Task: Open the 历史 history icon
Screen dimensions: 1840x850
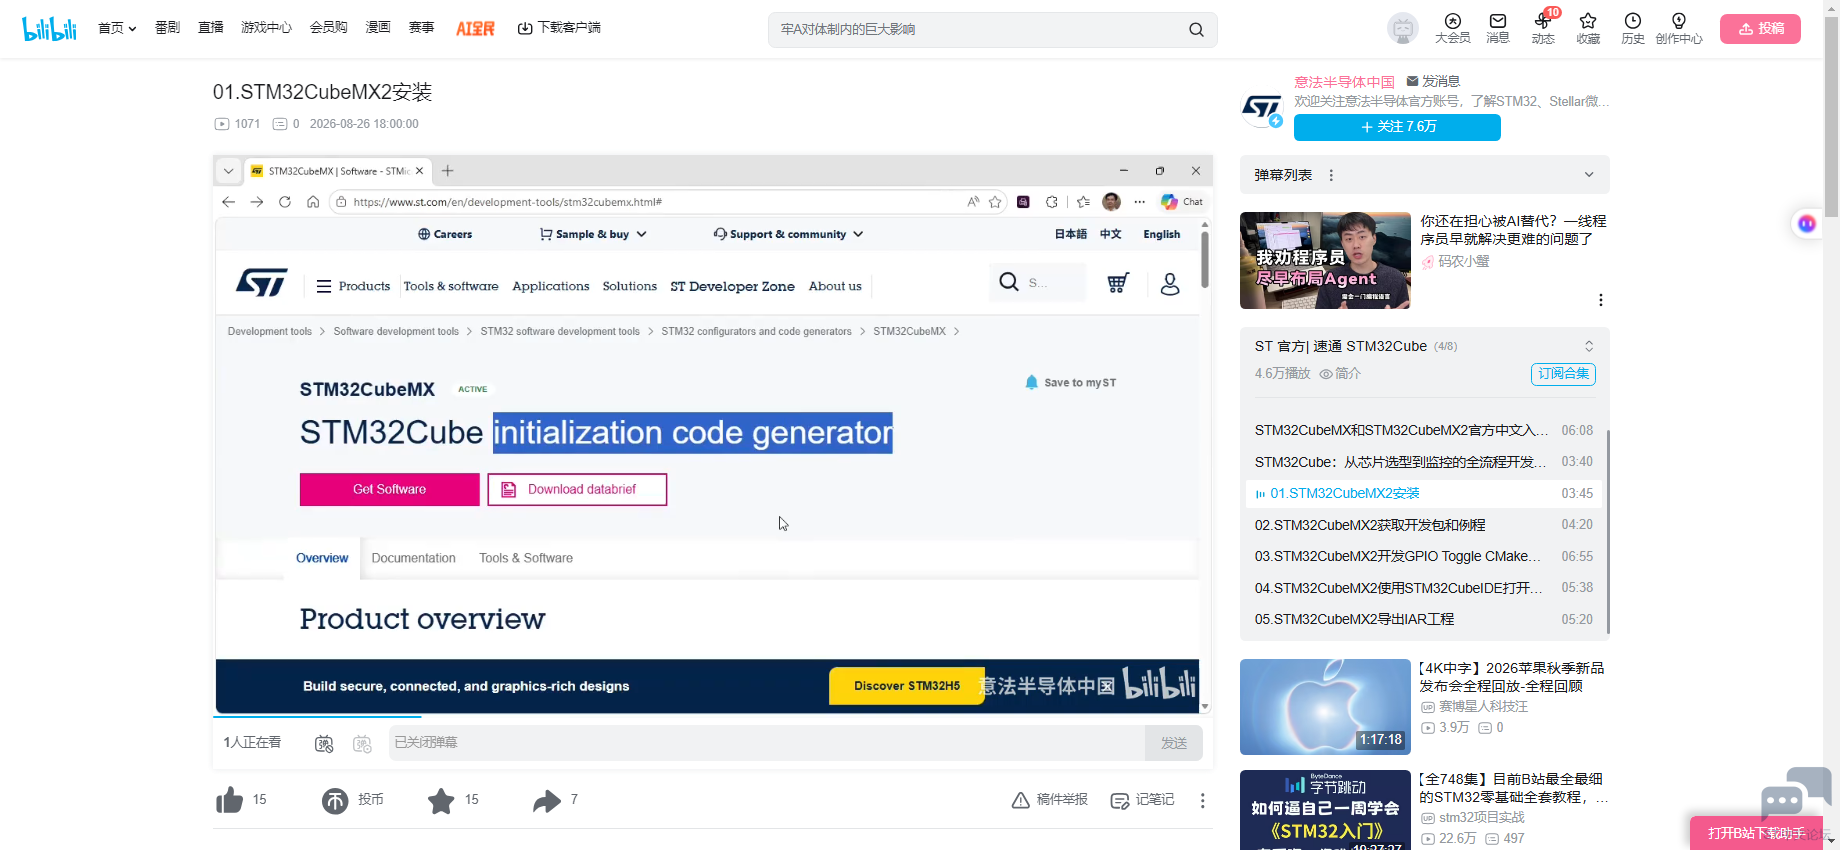Action: click(1633, 28)
